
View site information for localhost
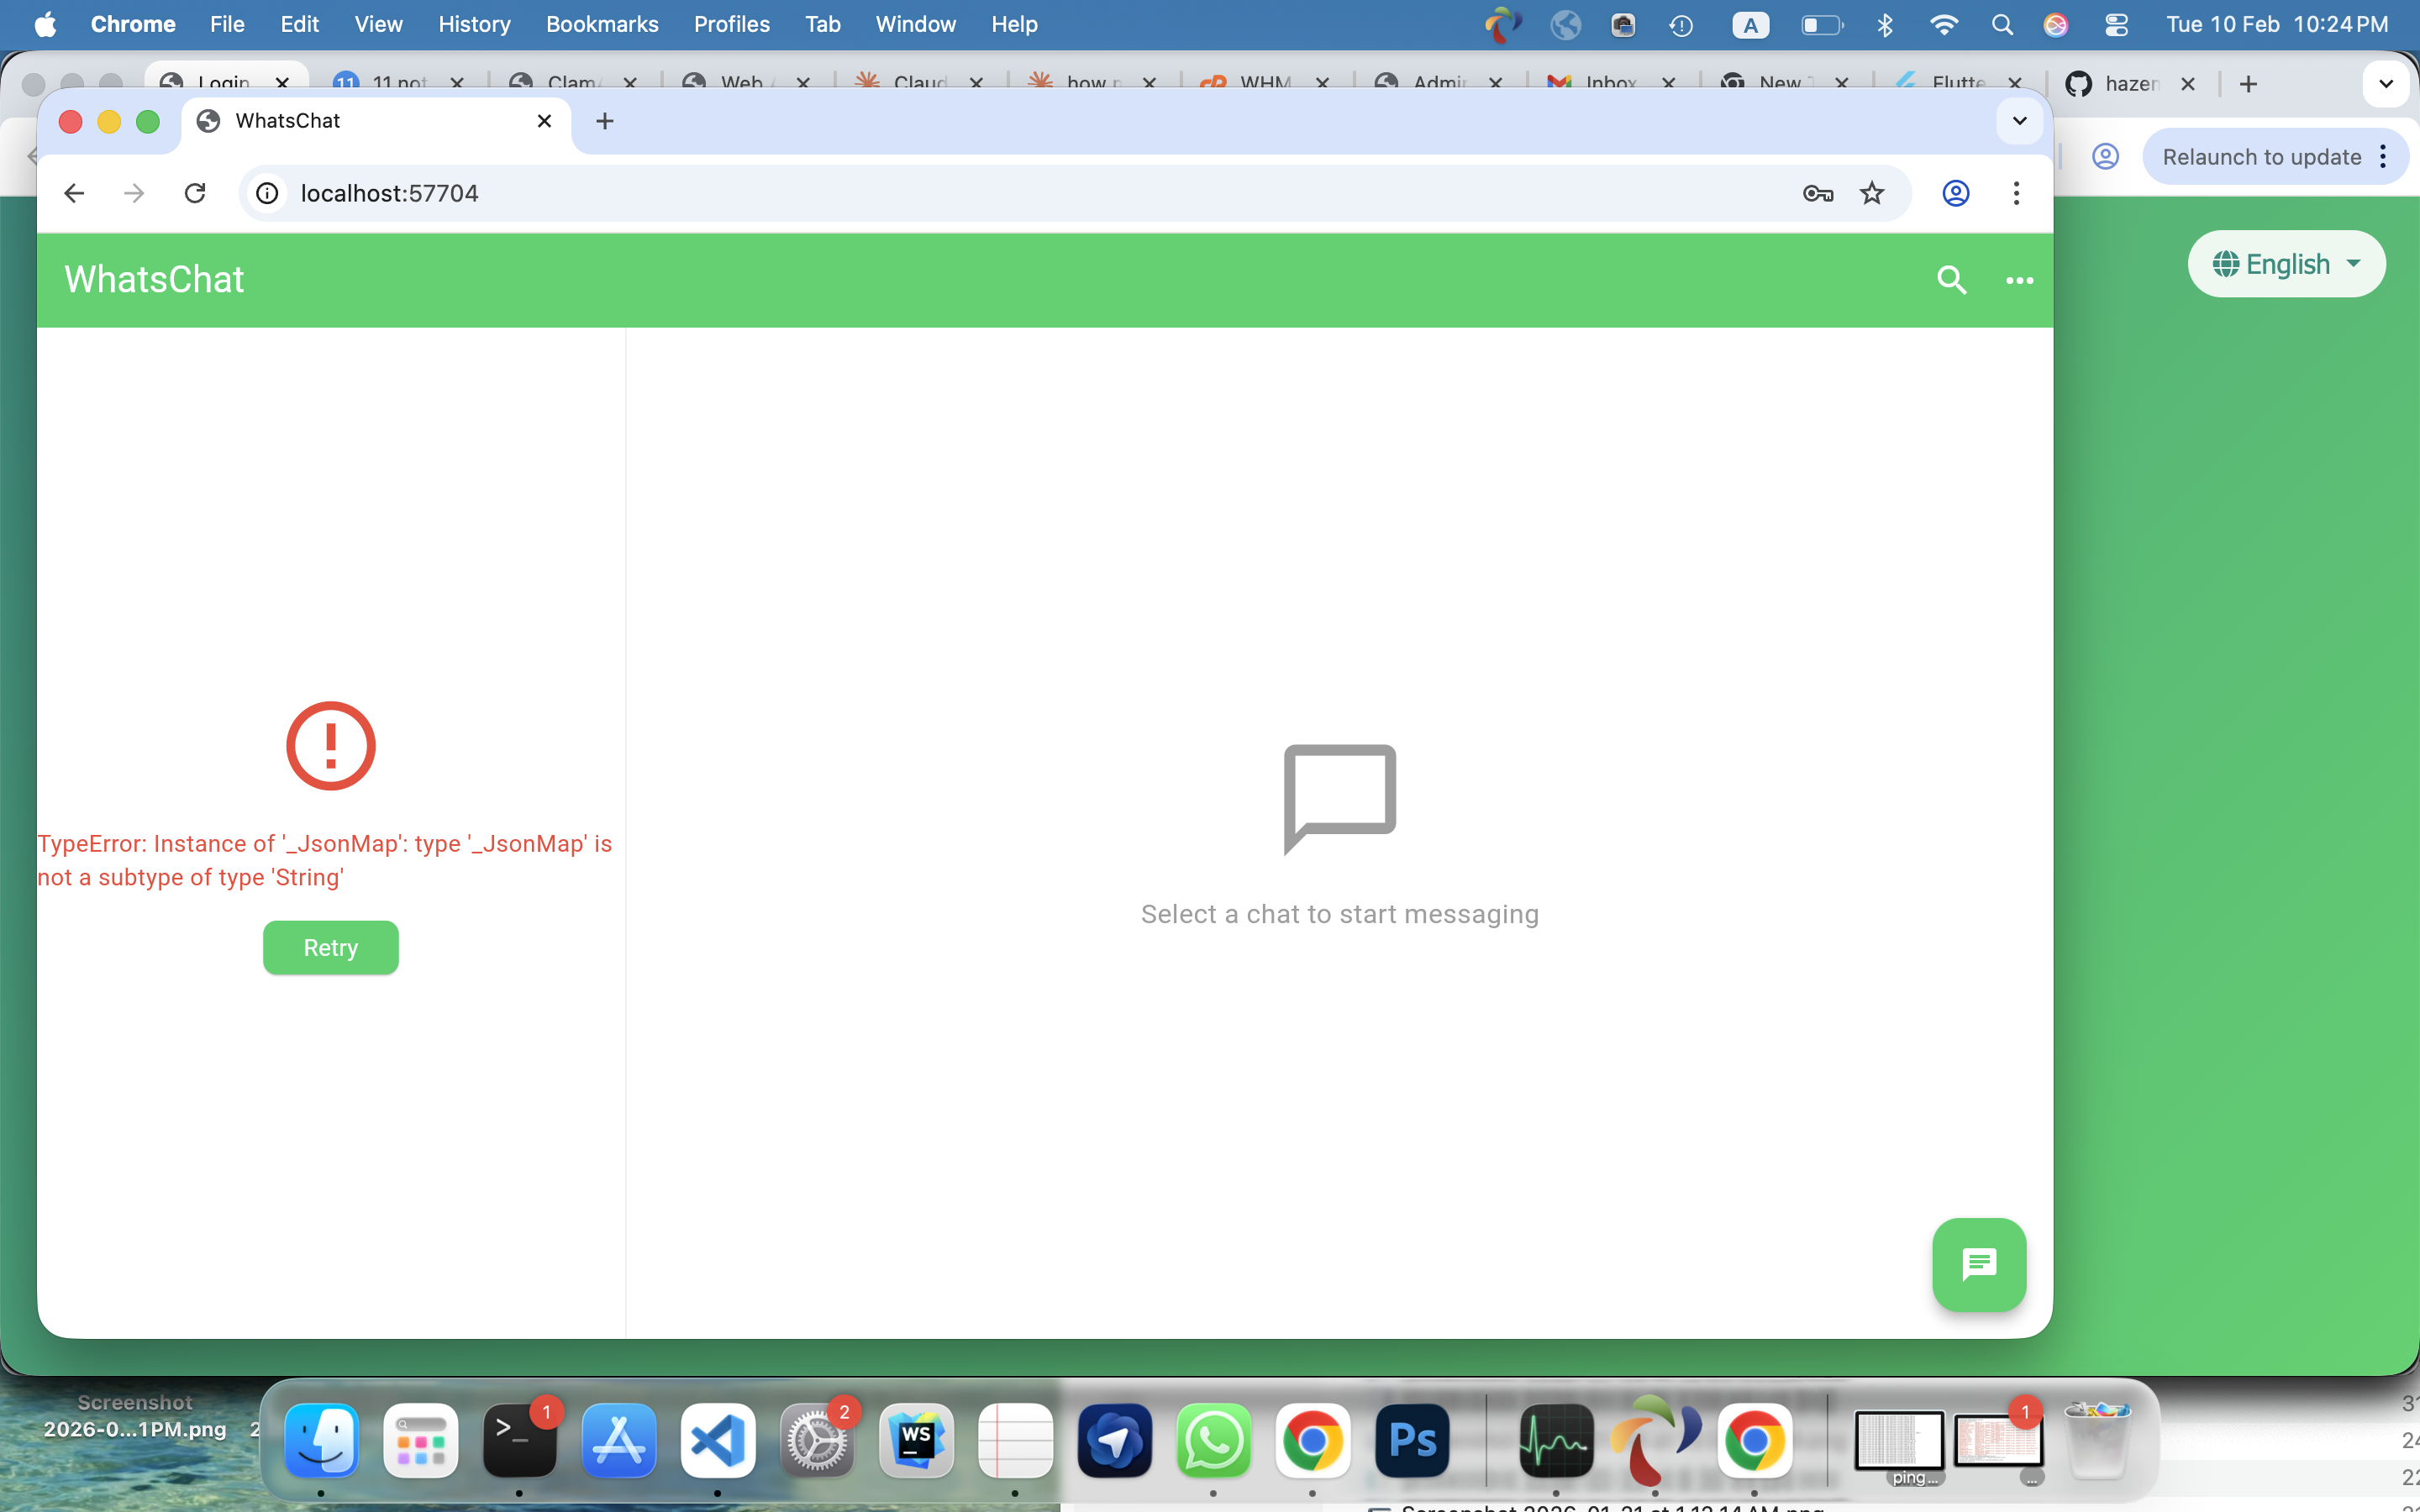click(267, 193)
